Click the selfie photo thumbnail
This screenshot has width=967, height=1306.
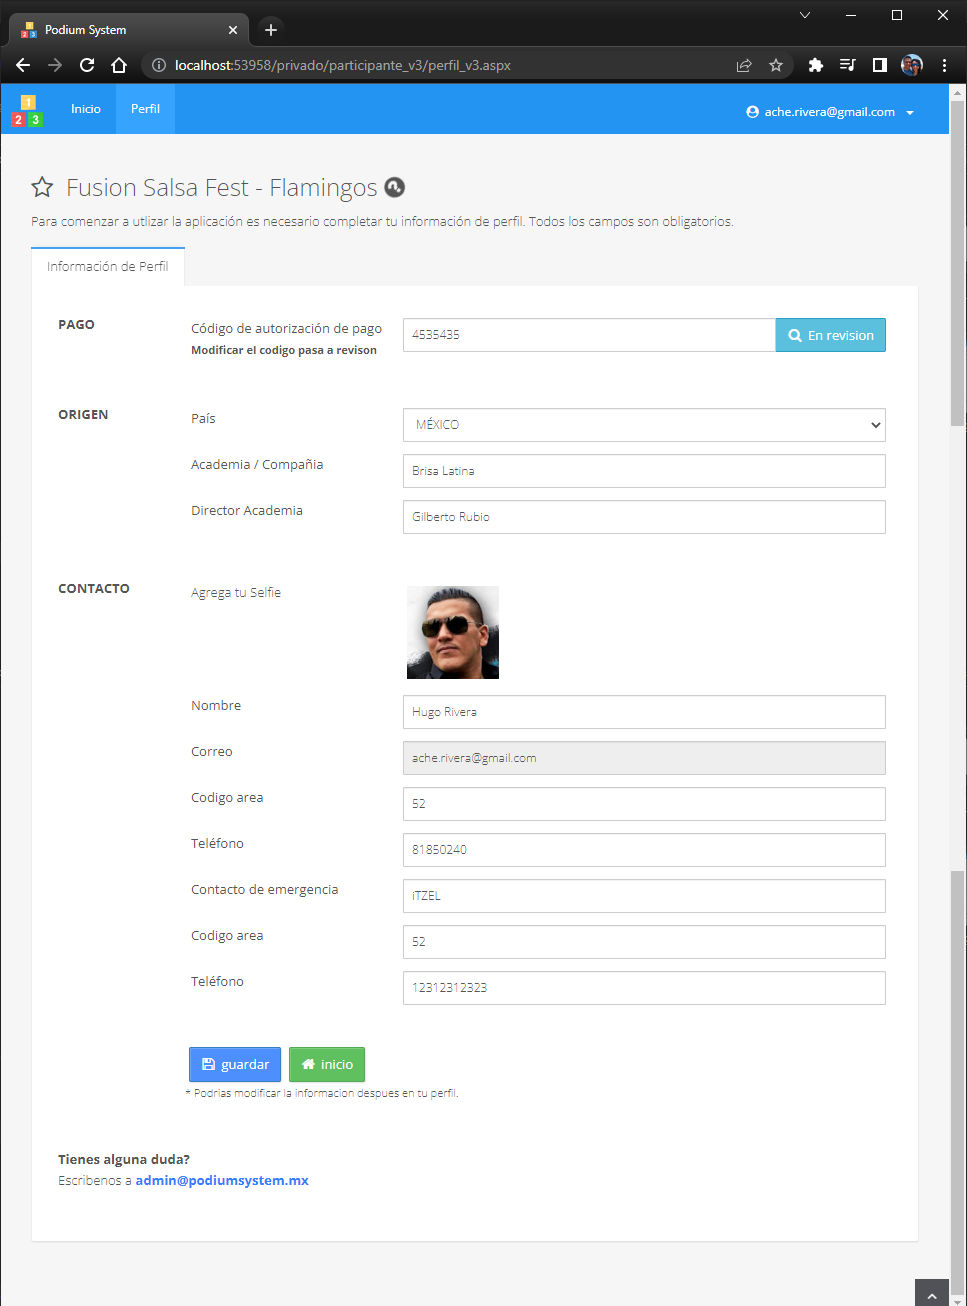coord(453,633)
